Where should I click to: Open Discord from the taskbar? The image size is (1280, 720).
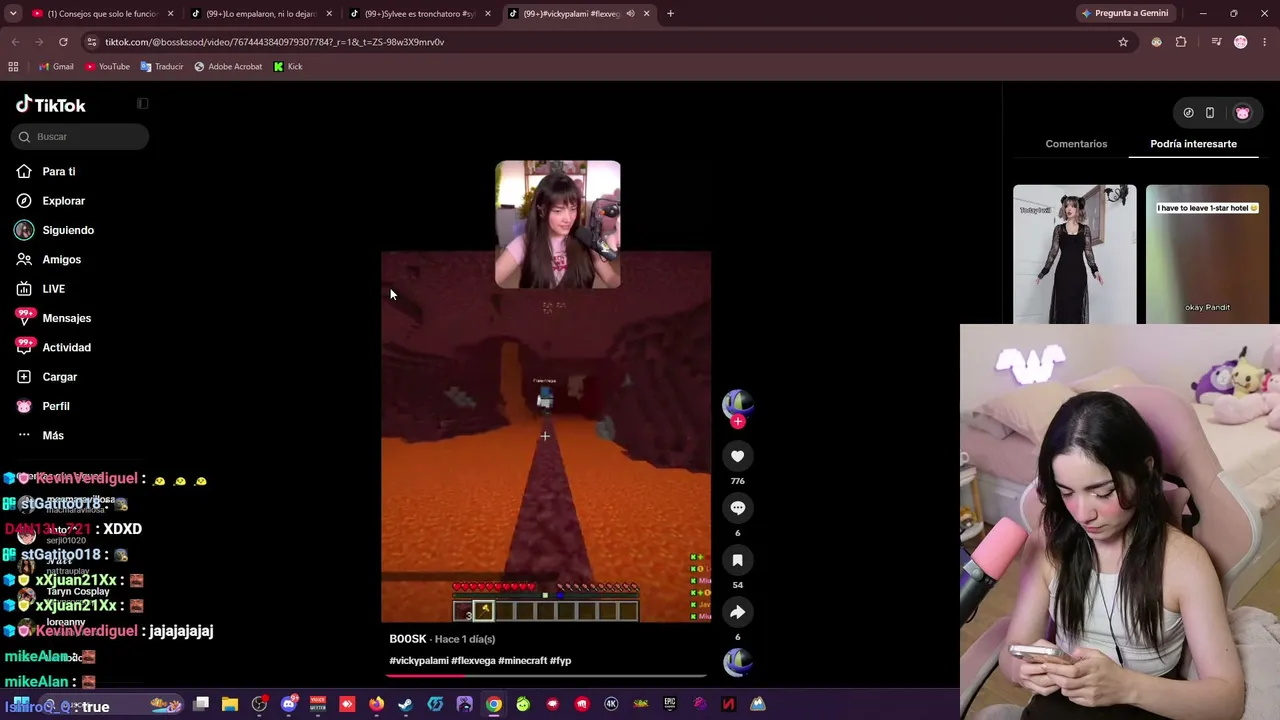point(289,704)
